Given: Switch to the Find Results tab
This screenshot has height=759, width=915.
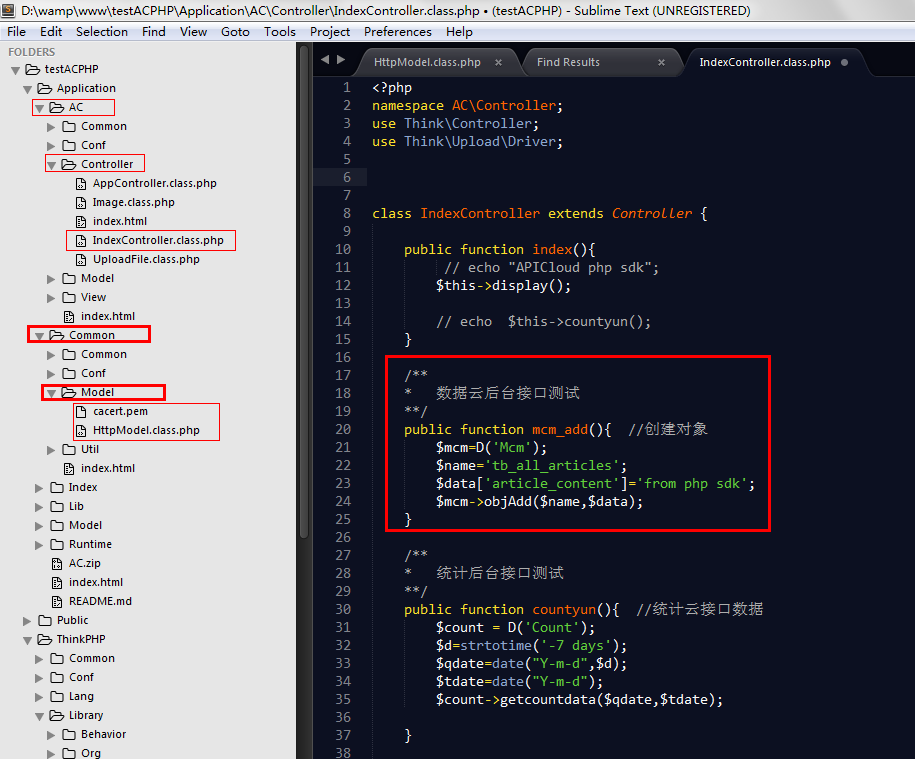Looking at the screenshot, I should pyautogui.click(x=568, y=62).
